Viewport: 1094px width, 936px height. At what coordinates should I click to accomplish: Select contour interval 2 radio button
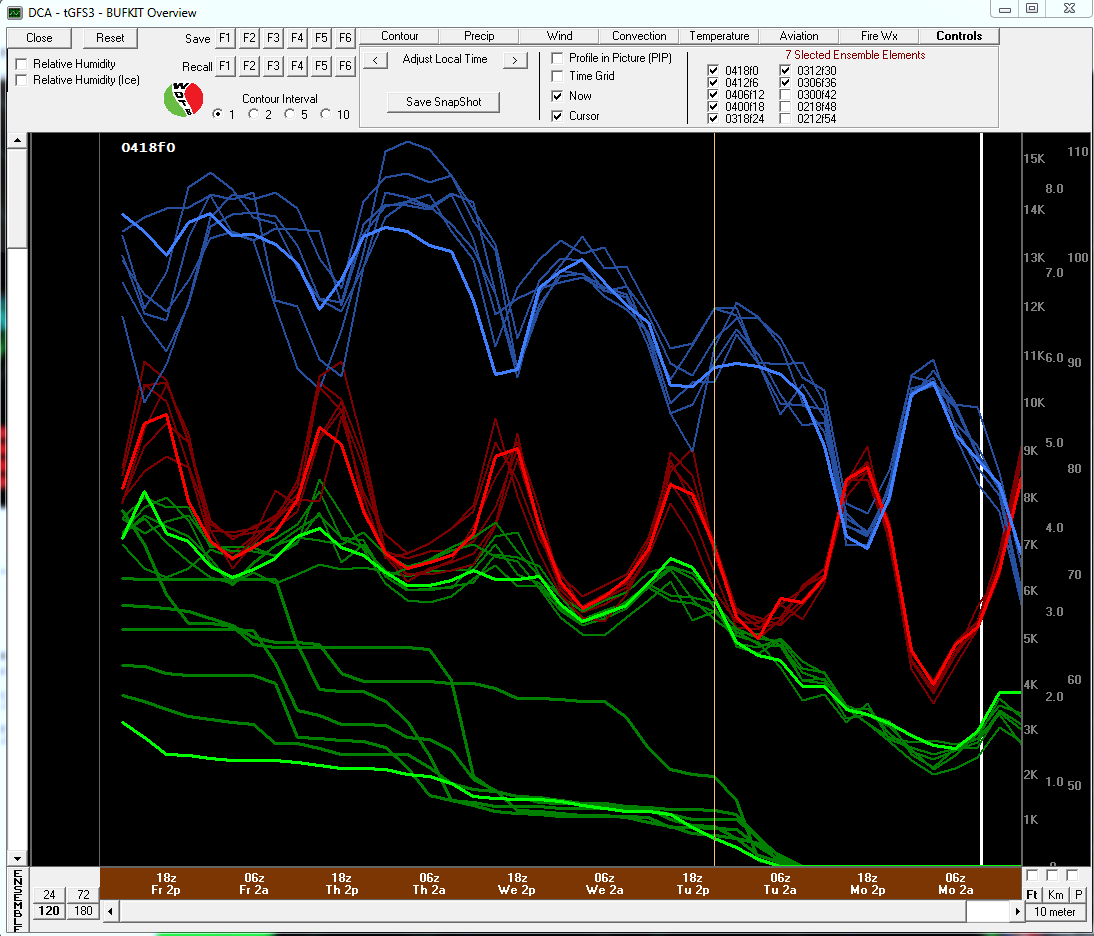tap(253, 114)
